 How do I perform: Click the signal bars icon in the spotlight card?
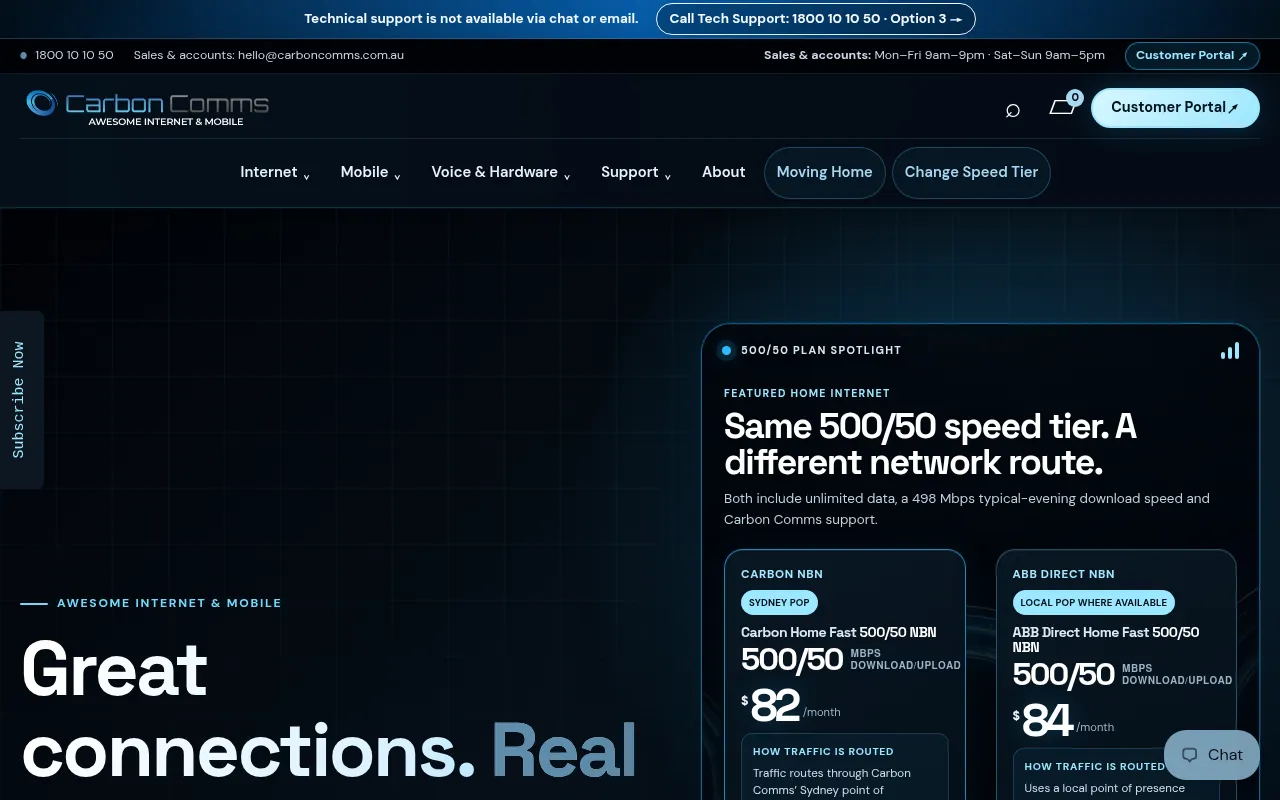(1230, 350)
